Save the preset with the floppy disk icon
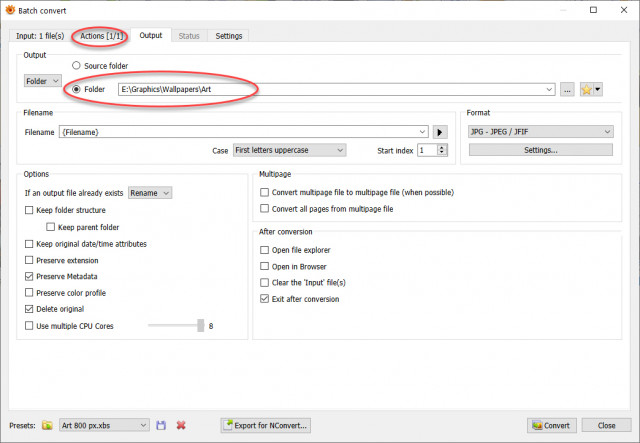 161,425
